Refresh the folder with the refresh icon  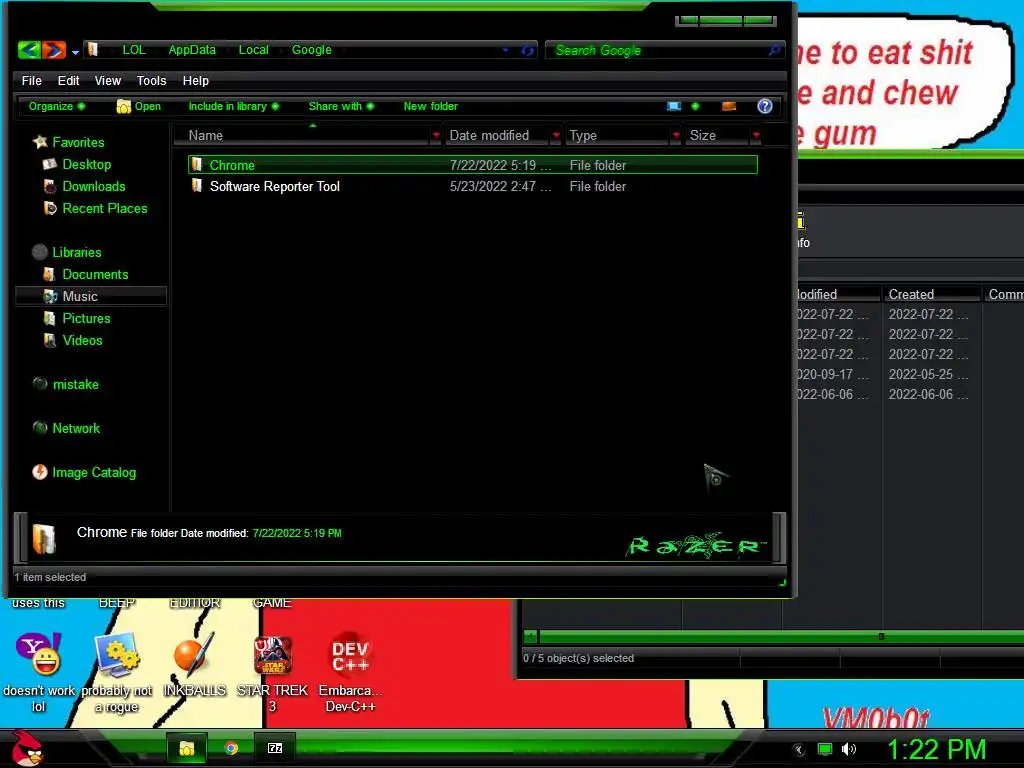point(527,50)
